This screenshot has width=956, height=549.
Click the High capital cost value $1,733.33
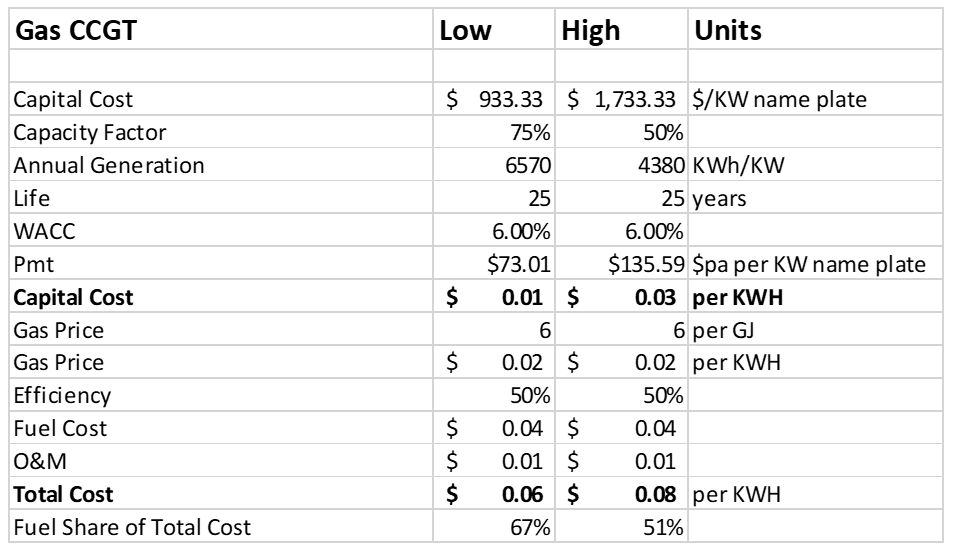(623, 101)
